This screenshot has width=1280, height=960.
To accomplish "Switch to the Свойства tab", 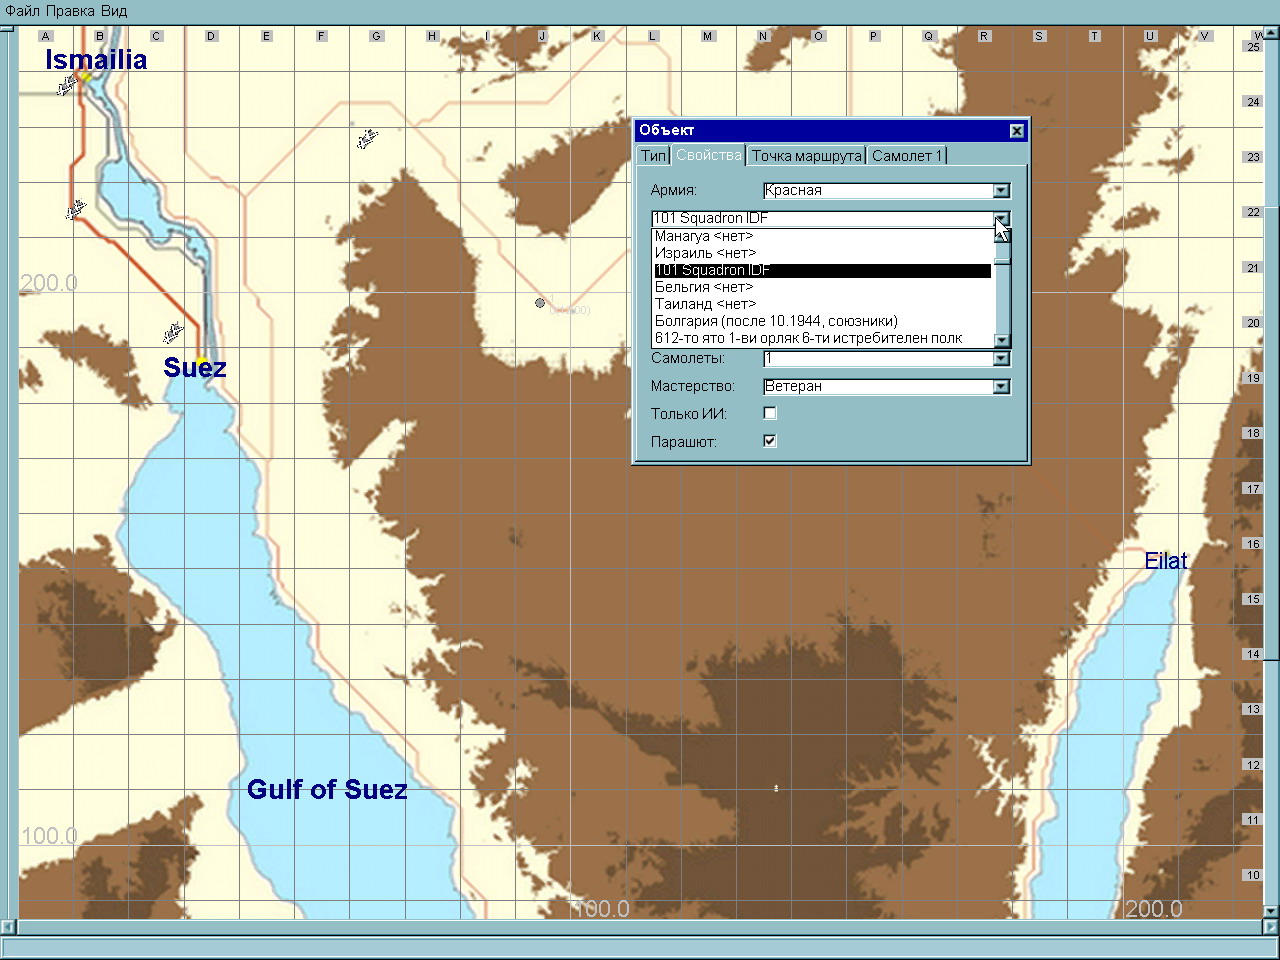I will point(708,154).
